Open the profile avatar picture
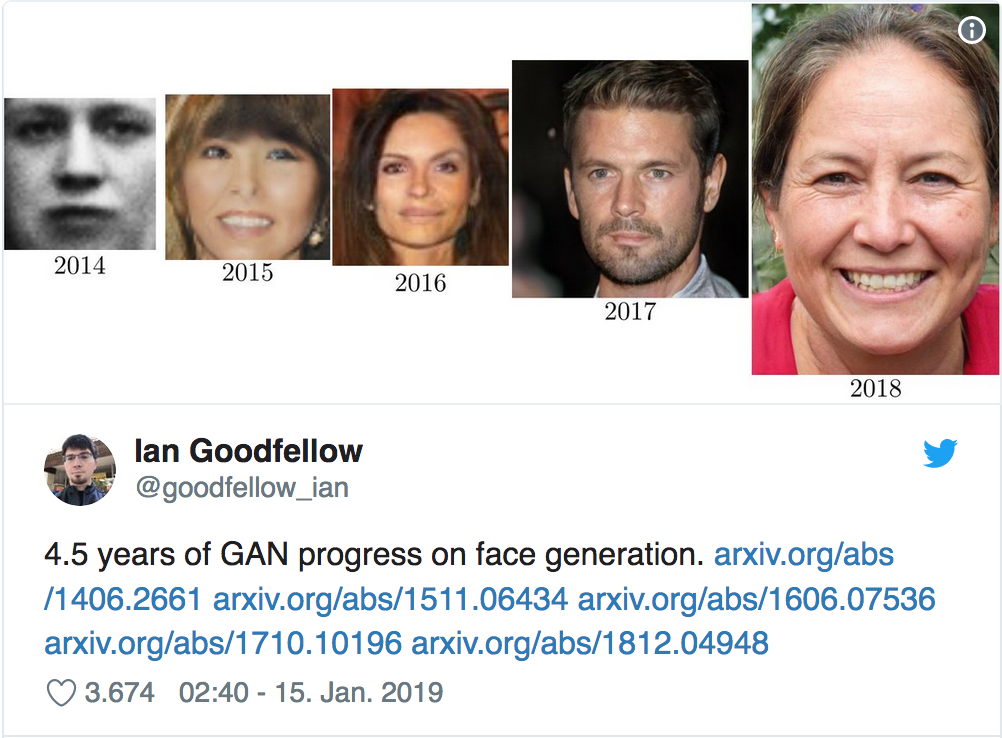Screen dimensions: 1002x738 (x=80, y=469)
